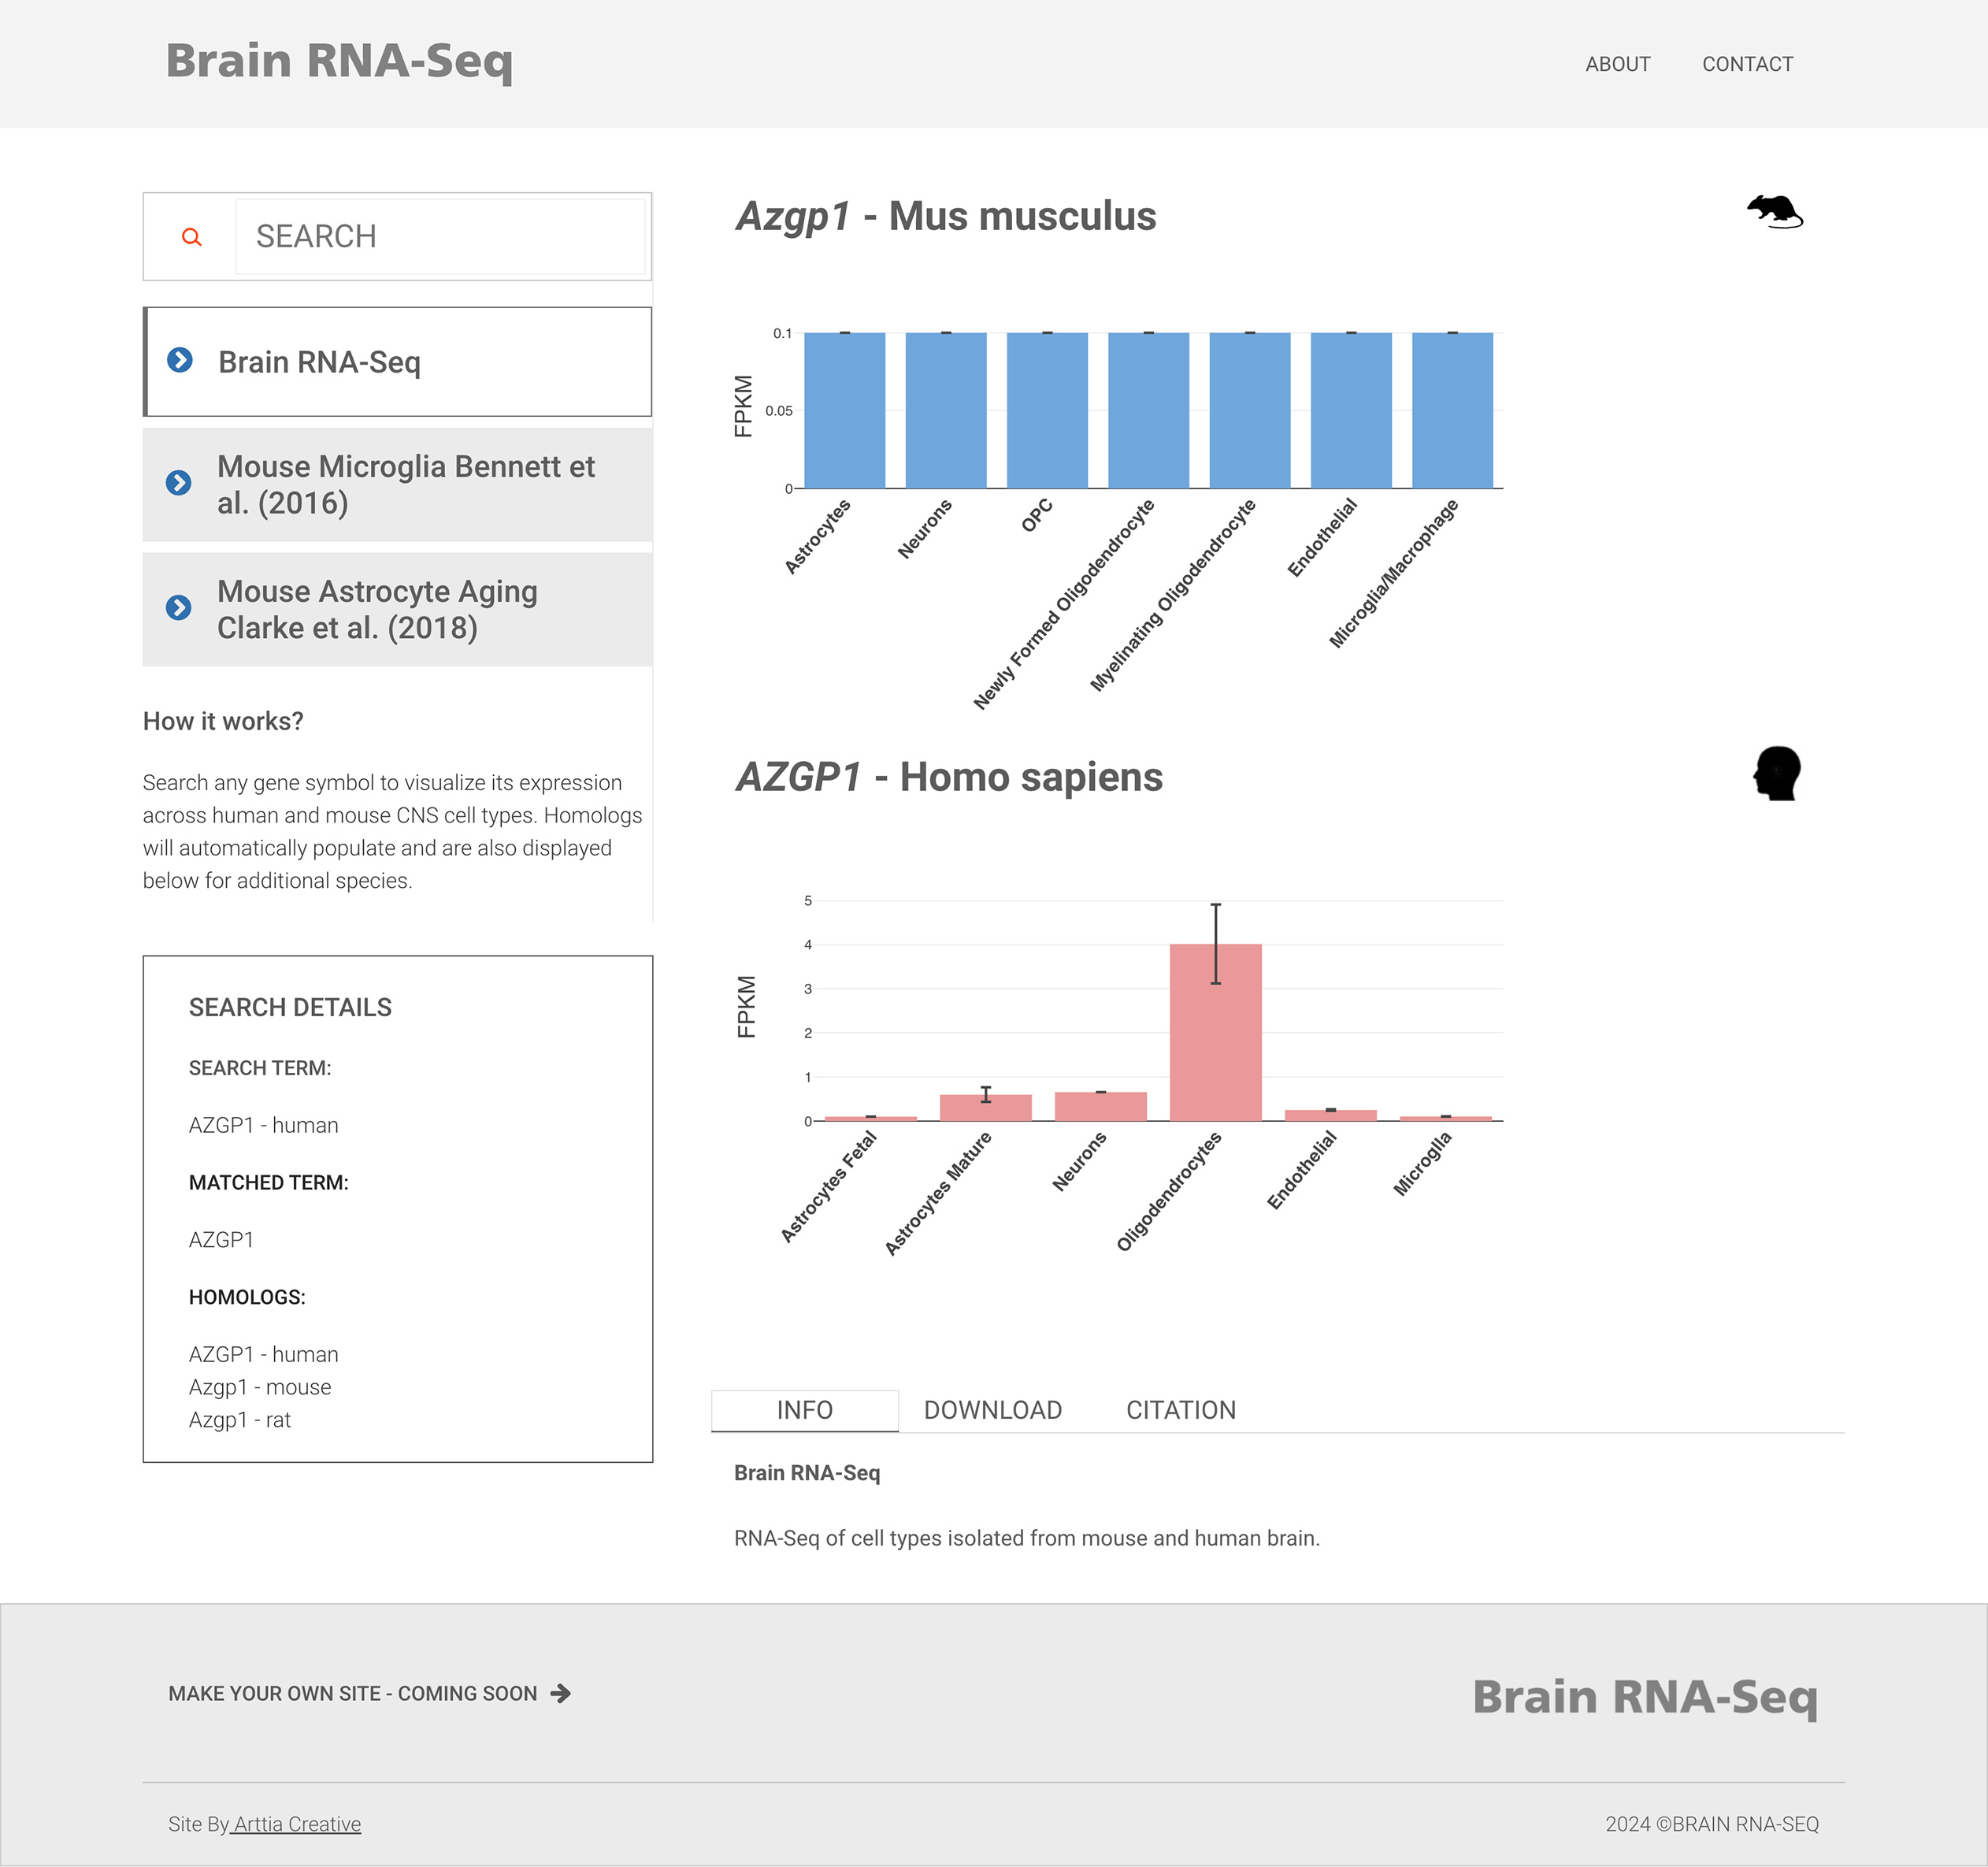Switch to the DOWNLOAD tab
The height and width of the screenshot is (1867, 1988).
click(992, 1410)
